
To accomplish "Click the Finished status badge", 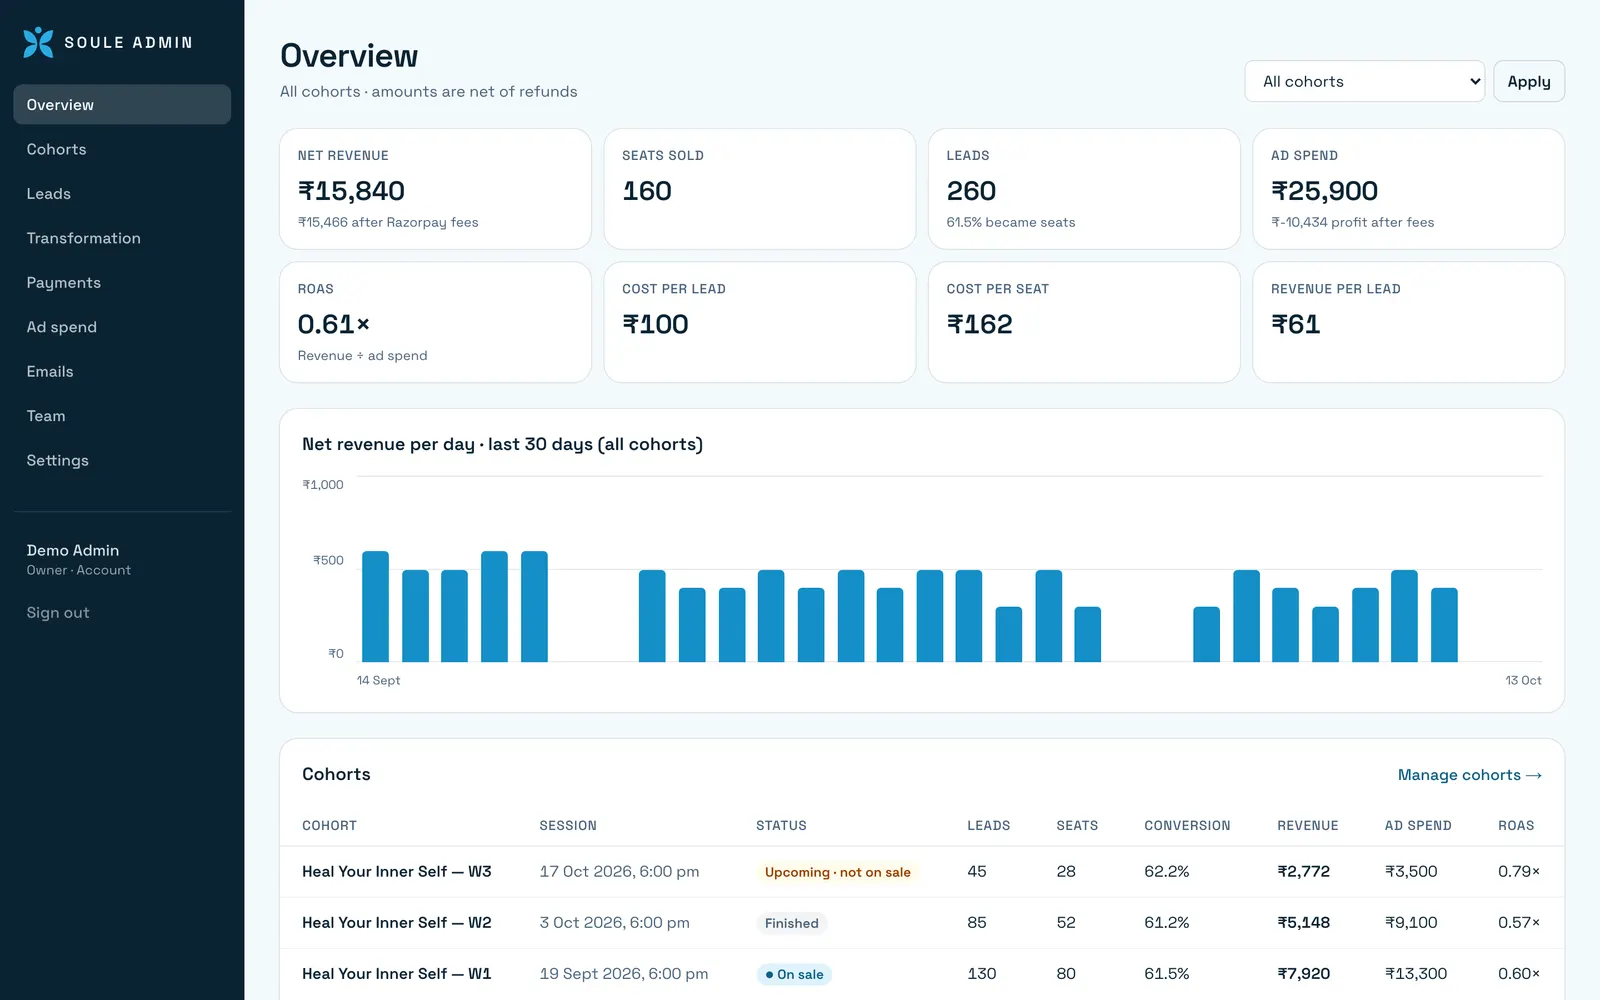I will [792, 923].
